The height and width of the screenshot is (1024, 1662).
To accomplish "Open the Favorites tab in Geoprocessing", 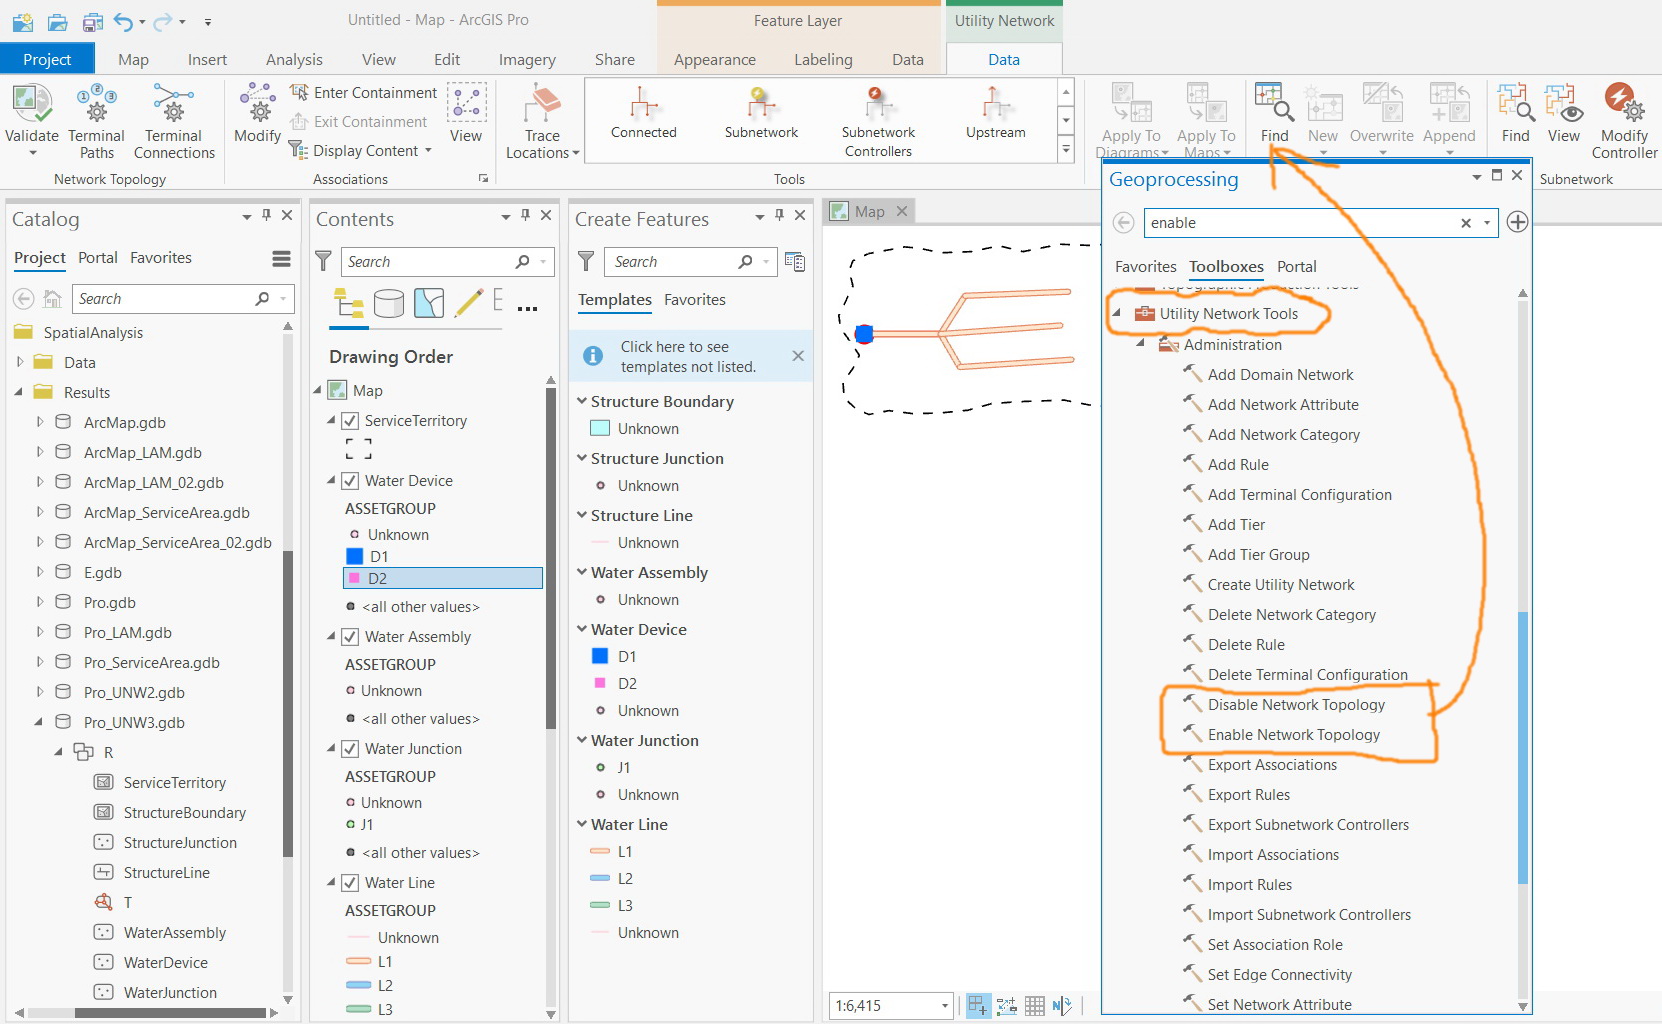I will pos(1145,267).
